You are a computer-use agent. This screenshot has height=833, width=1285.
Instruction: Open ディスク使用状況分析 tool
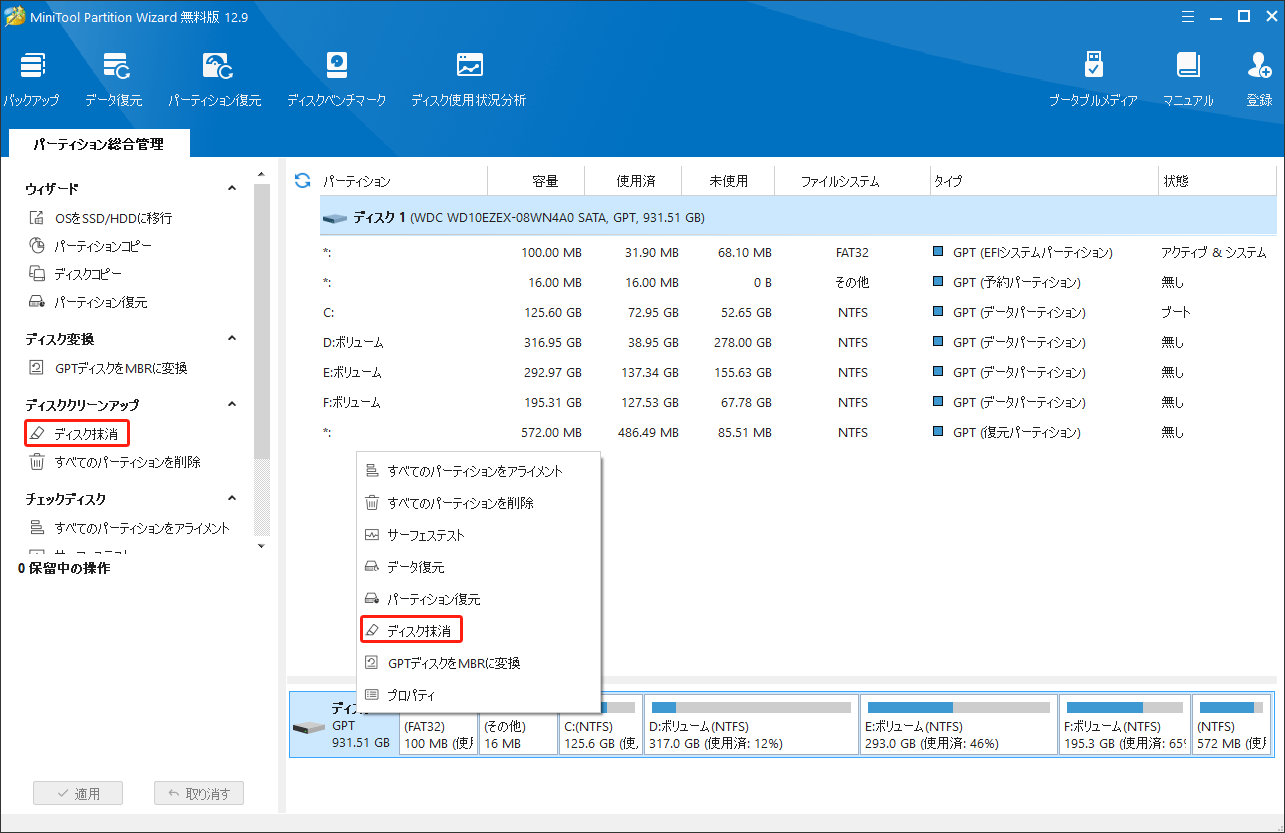[x=468, y=79]
